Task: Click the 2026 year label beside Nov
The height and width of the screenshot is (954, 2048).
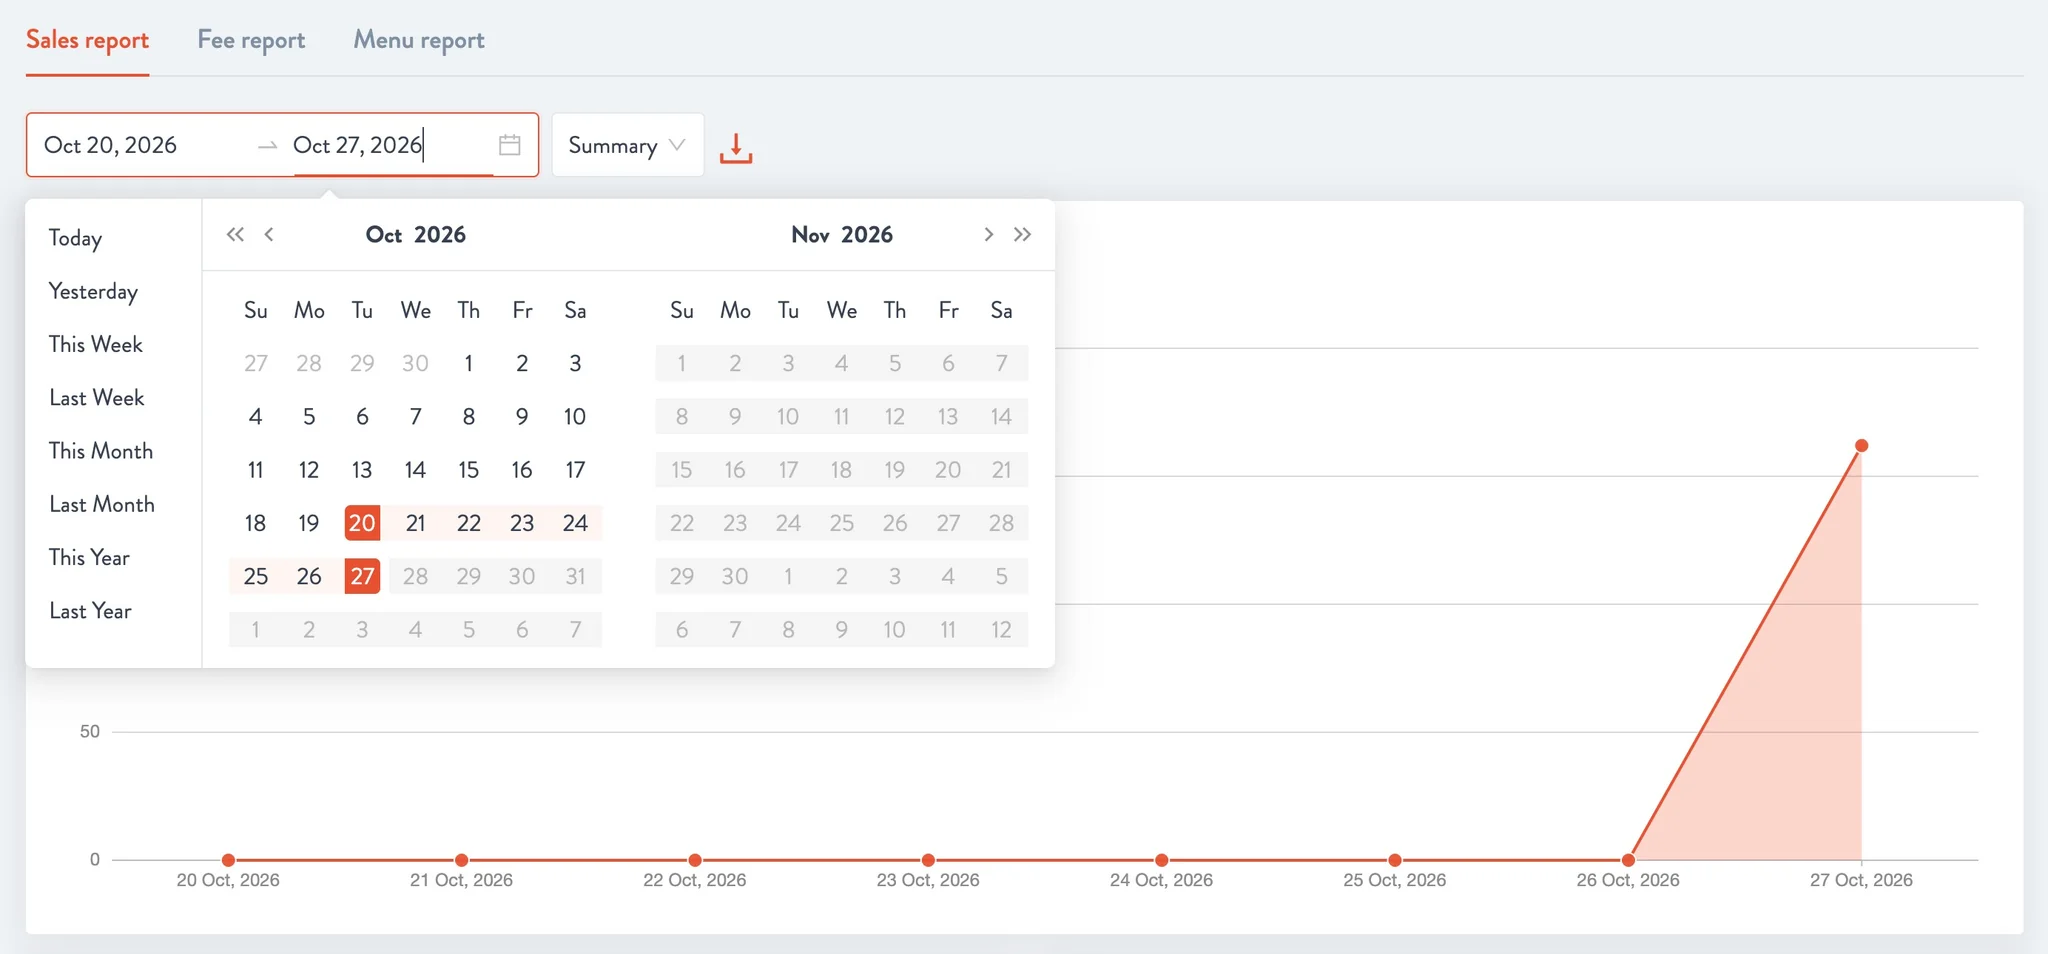Action: 867,234
